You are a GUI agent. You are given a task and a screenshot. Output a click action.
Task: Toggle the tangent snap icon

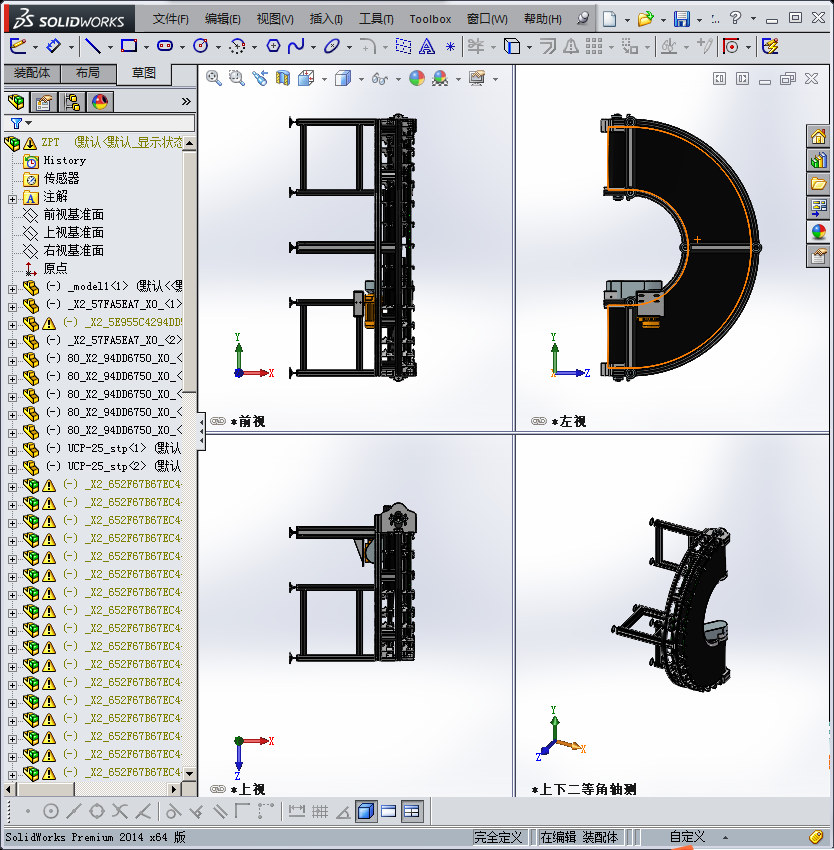(x=173, y=811)
